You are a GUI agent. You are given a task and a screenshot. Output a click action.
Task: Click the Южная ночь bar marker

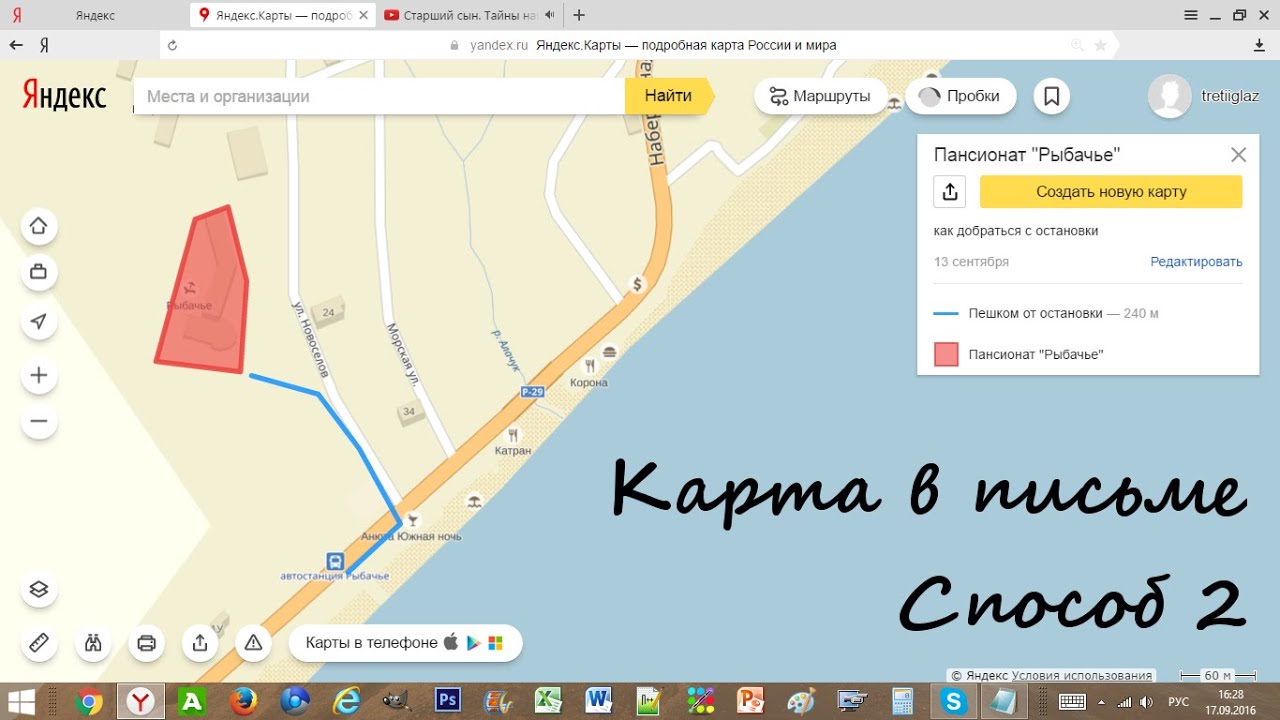coord(414,520)
